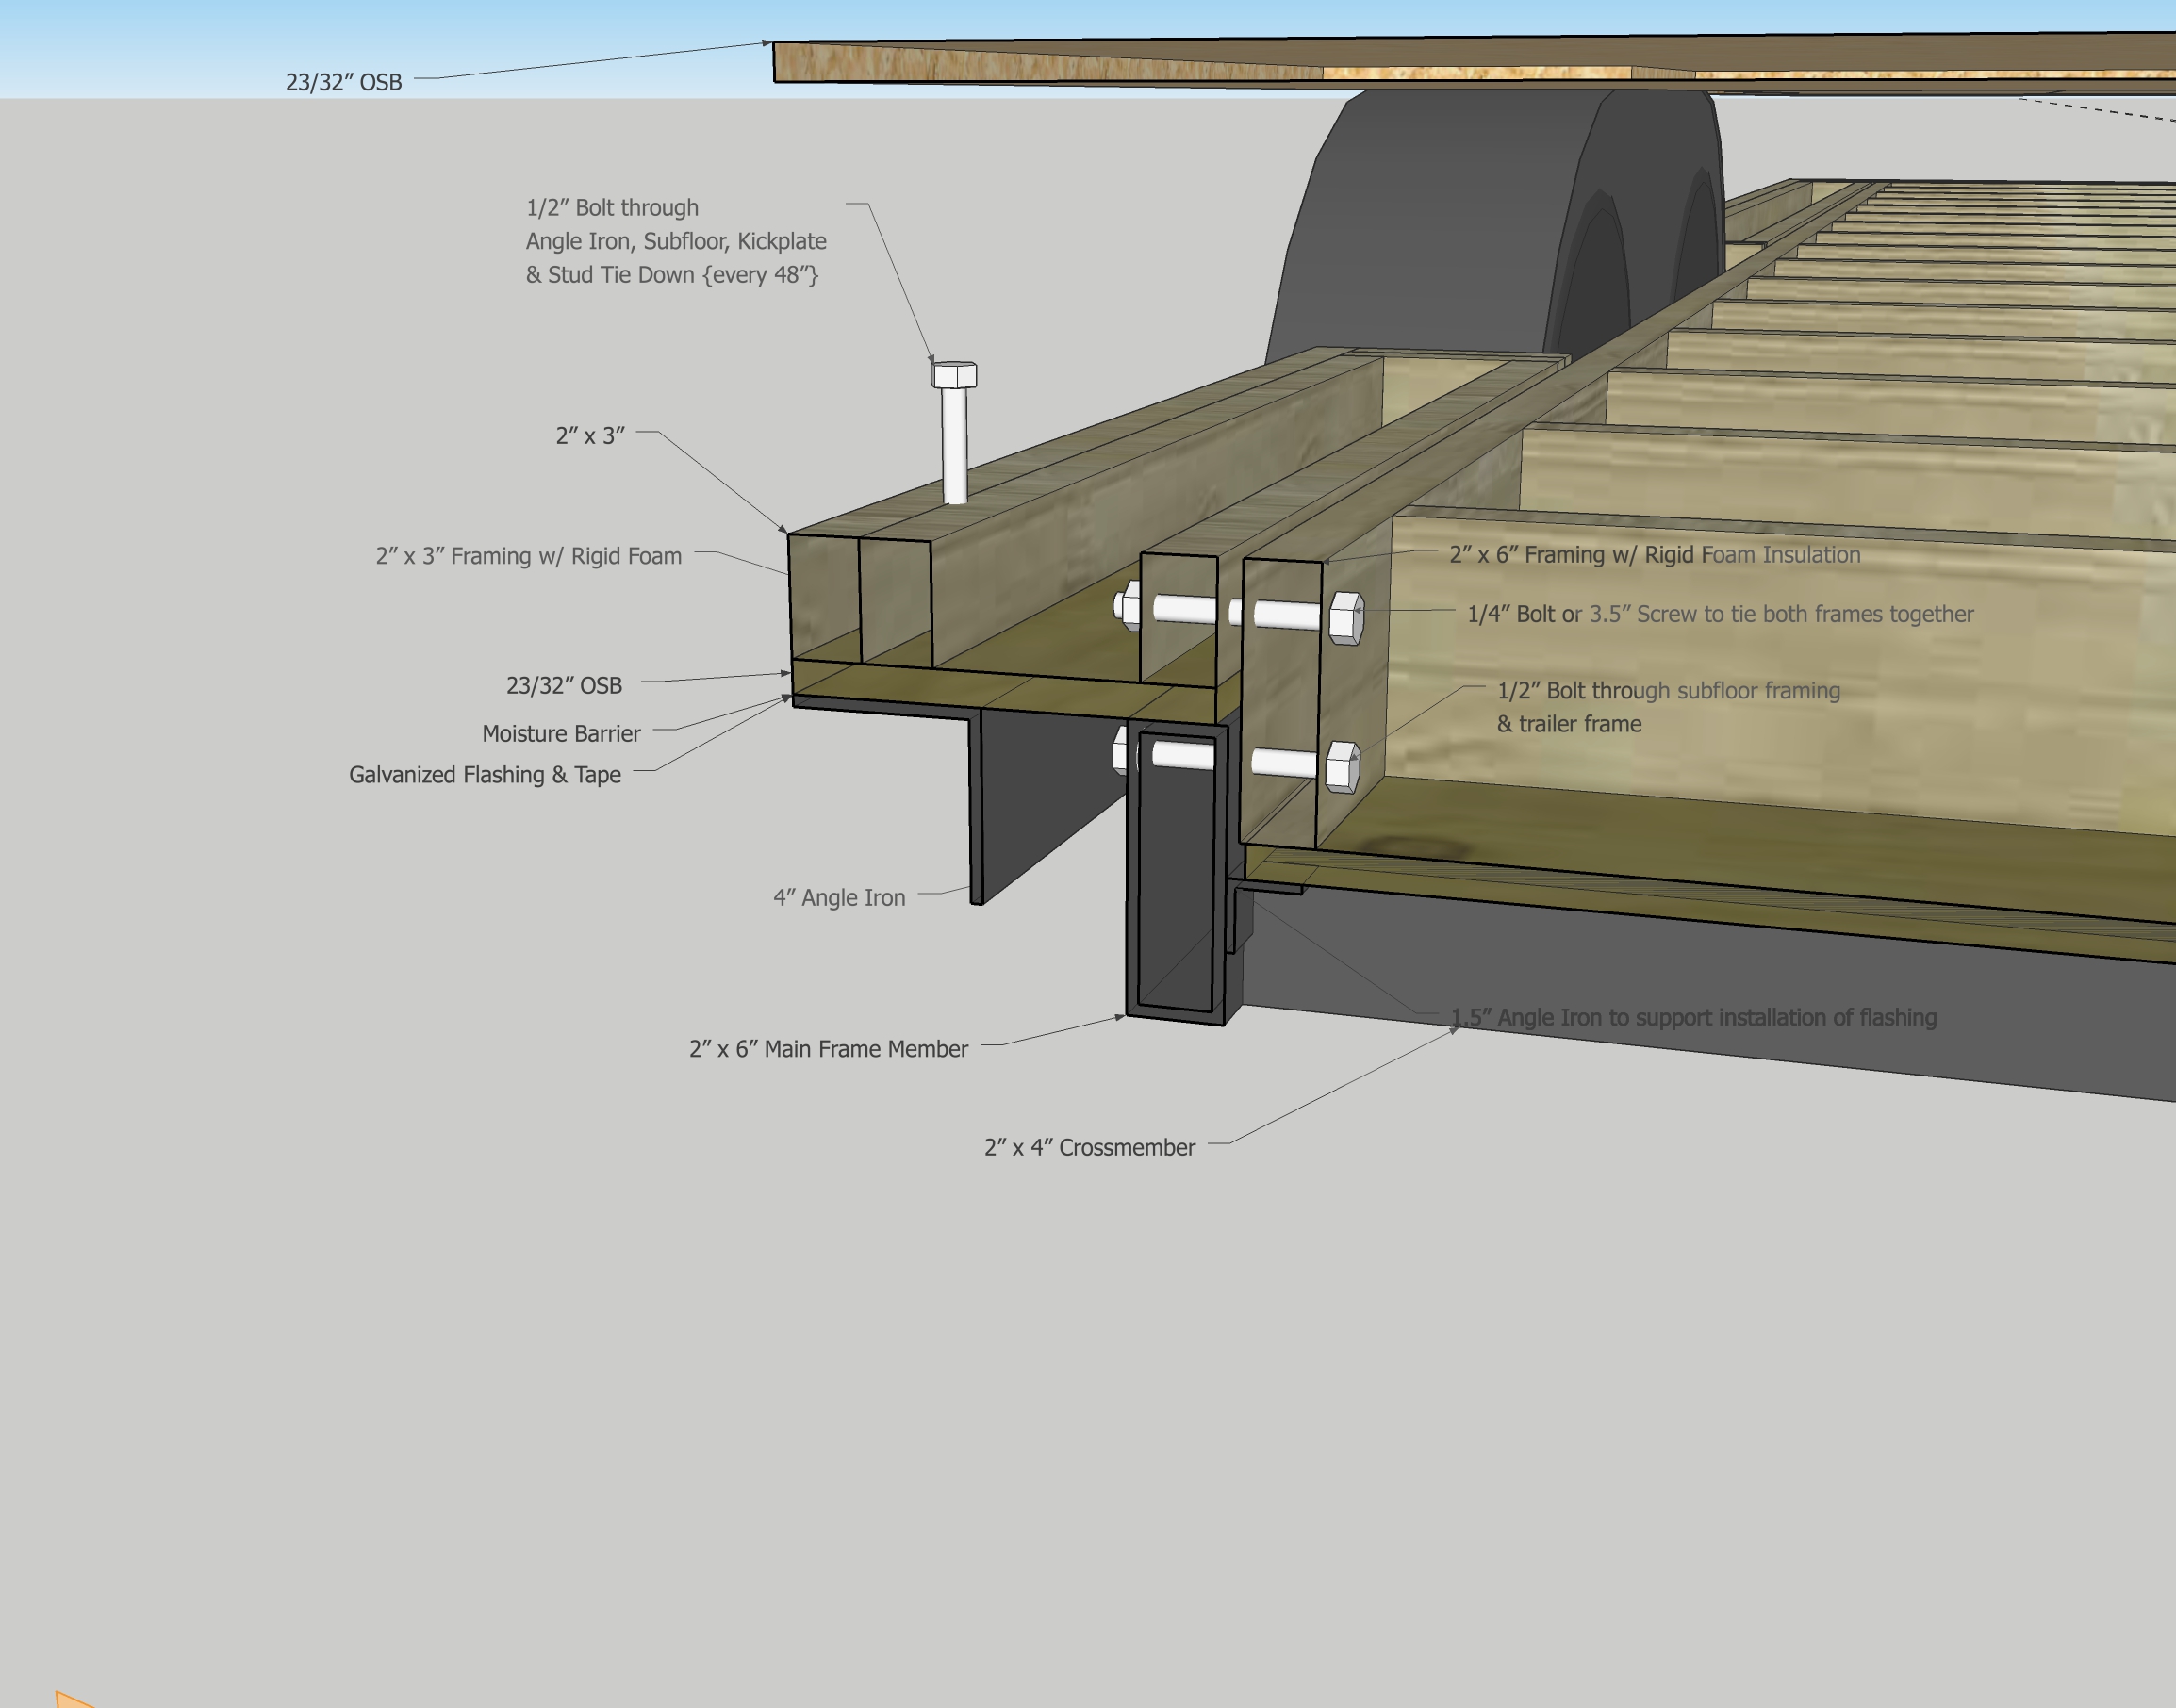Select the 'Moisture Barrier' label
Image resolution: width=2176 pixels, height=1708 pixels.
pos(560,734)
